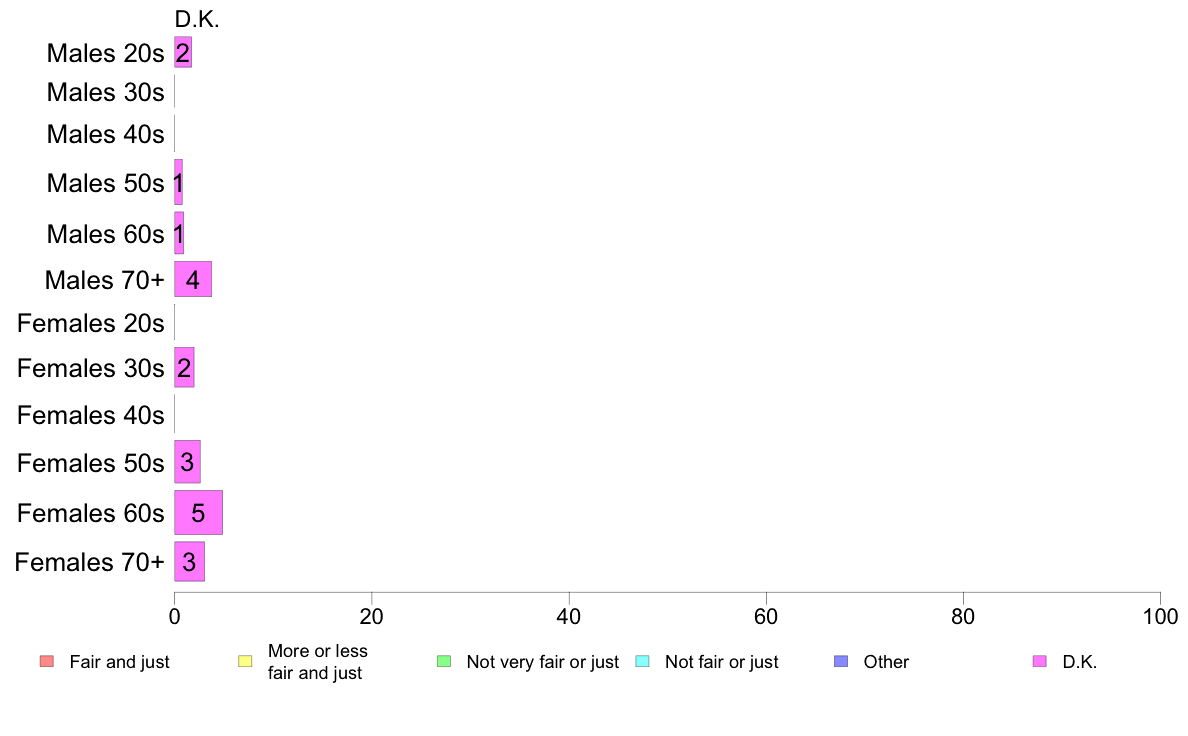Click the Males 20s D.K. bar
Image resolution: width=1188 pixels, height=736 pixels.
(x=183, y=53)
